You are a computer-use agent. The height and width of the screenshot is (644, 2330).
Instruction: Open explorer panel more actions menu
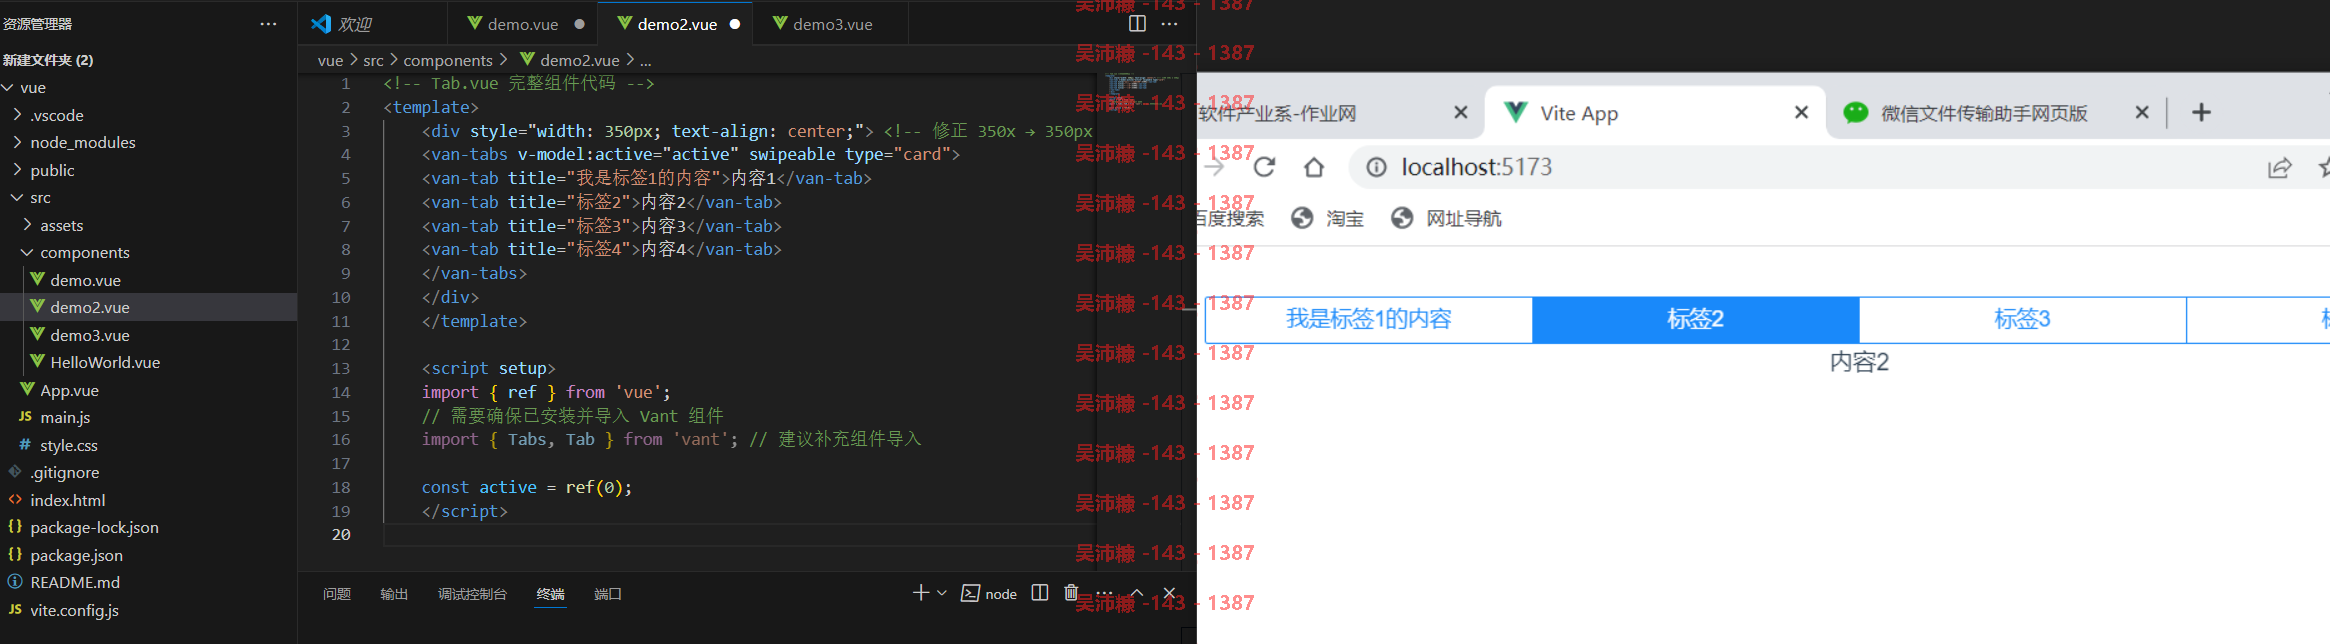268,24
